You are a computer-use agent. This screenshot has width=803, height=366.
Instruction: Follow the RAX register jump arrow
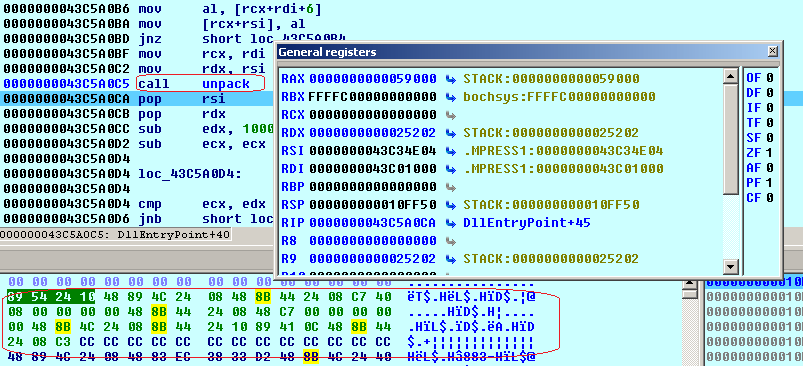pyautogui.click(x=451, y=79)
